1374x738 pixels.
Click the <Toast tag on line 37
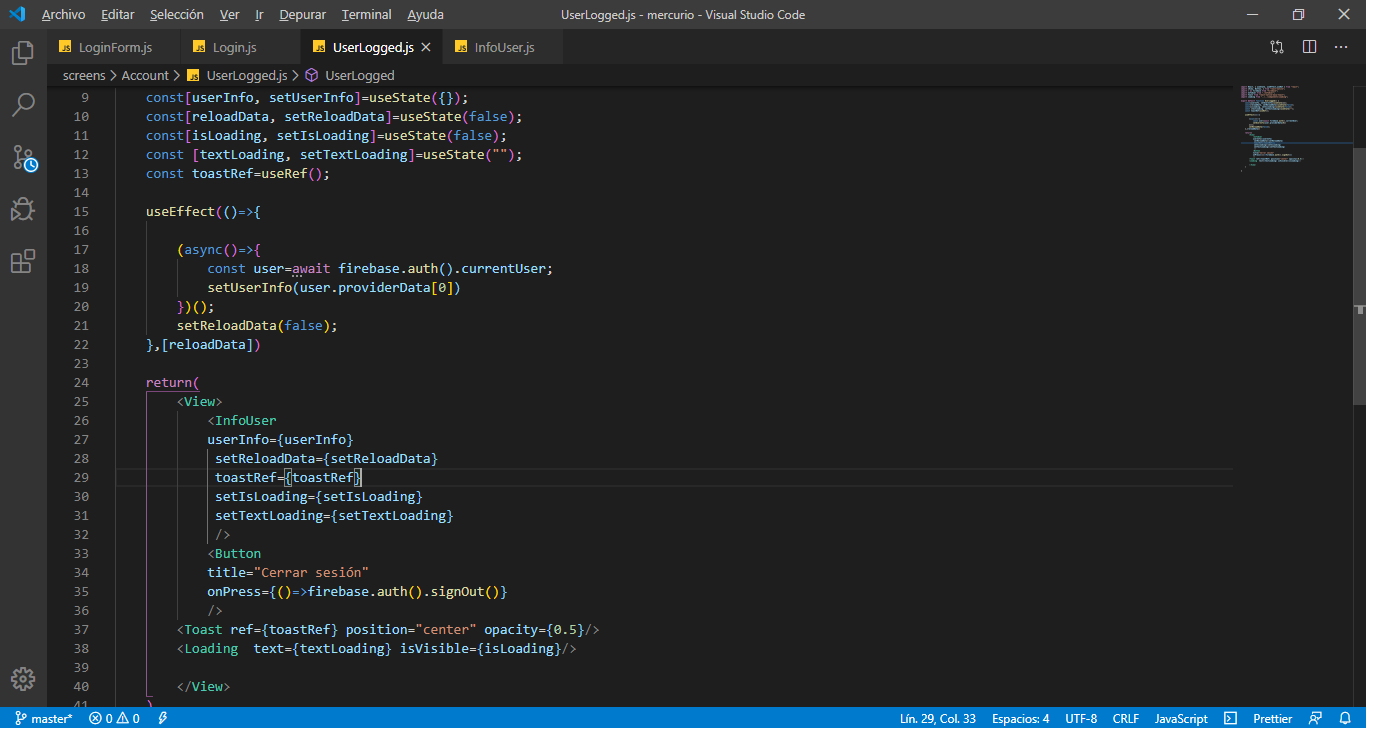click(x=200, y=630)
